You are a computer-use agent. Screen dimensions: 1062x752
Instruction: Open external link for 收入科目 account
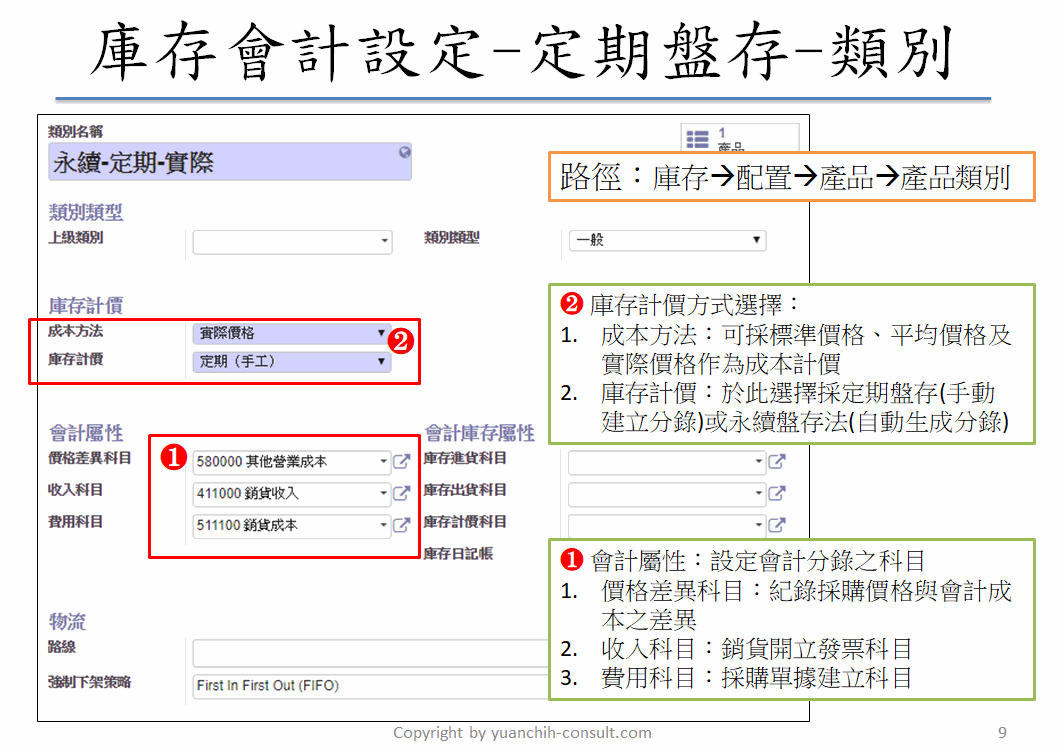tap(402, 493)
